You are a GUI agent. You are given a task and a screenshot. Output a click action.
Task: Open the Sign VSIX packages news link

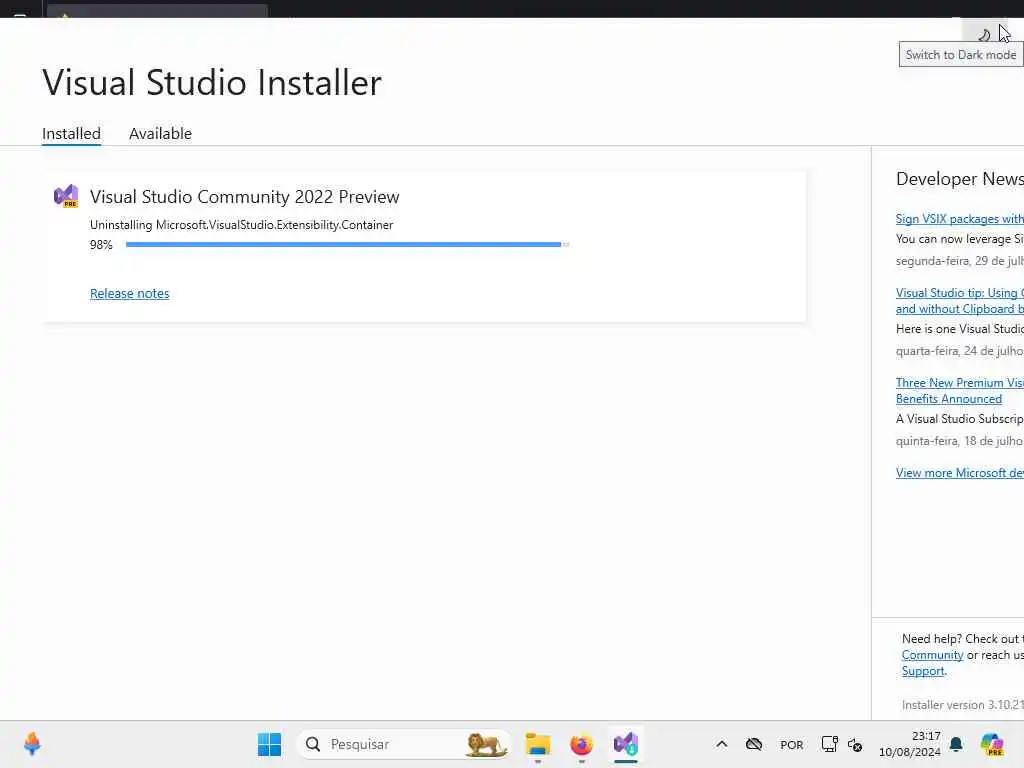pyautogui.click(x=959, y=219)
